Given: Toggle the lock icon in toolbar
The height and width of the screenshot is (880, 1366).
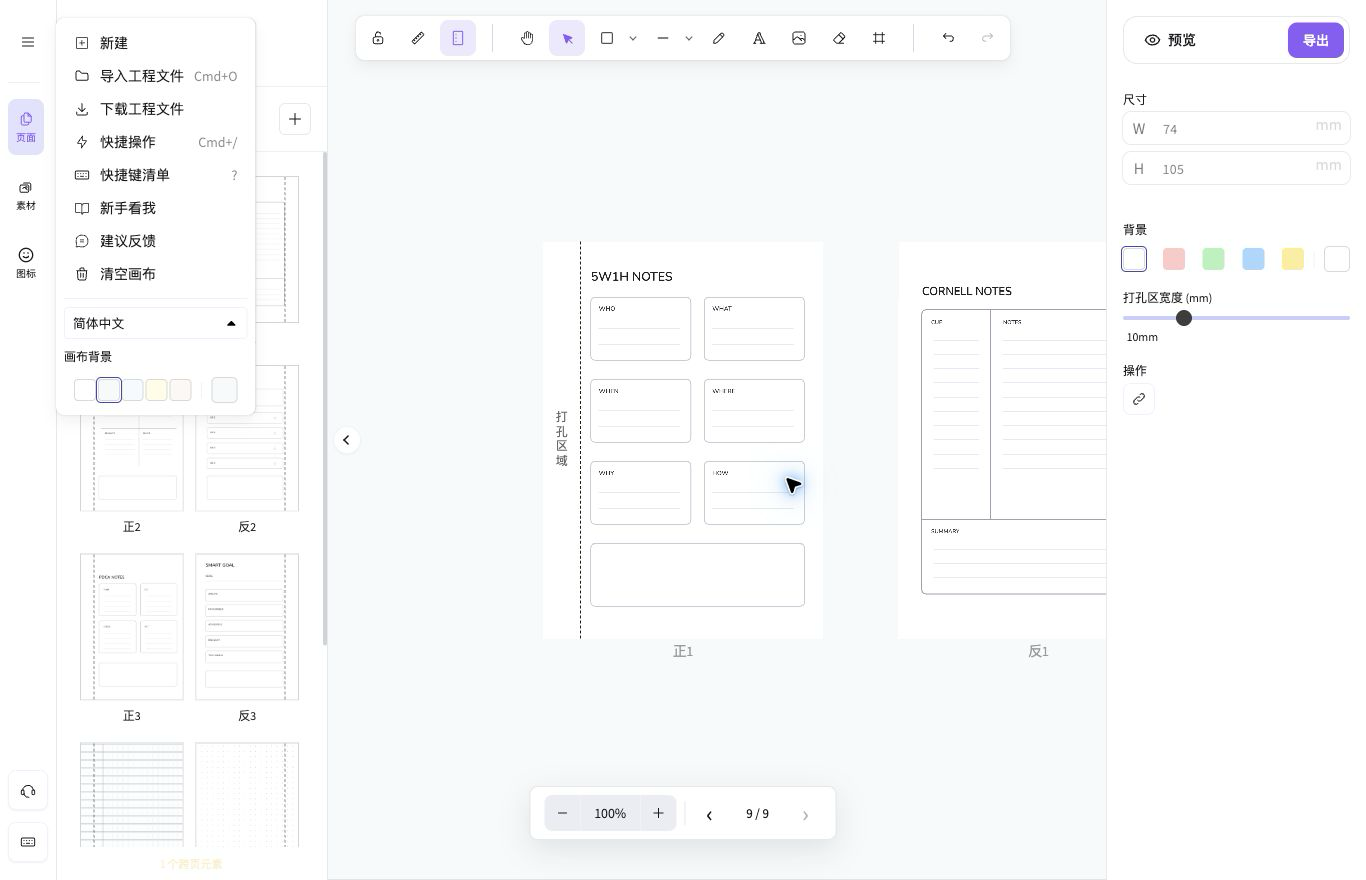Looking at the screenshot, I should 378,38.
